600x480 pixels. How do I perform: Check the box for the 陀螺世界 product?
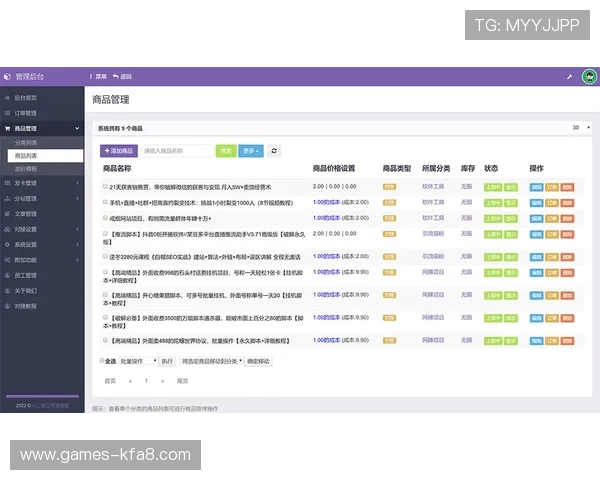point(105,340)
